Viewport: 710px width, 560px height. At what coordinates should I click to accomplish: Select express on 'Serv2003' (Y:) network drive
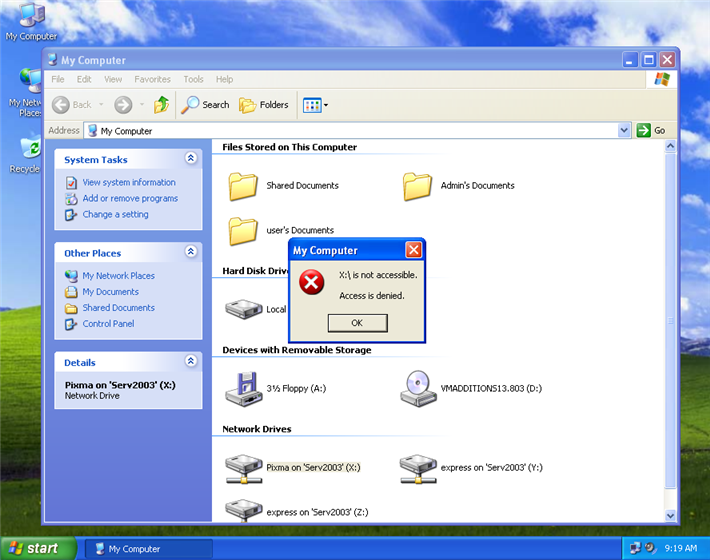419,467
